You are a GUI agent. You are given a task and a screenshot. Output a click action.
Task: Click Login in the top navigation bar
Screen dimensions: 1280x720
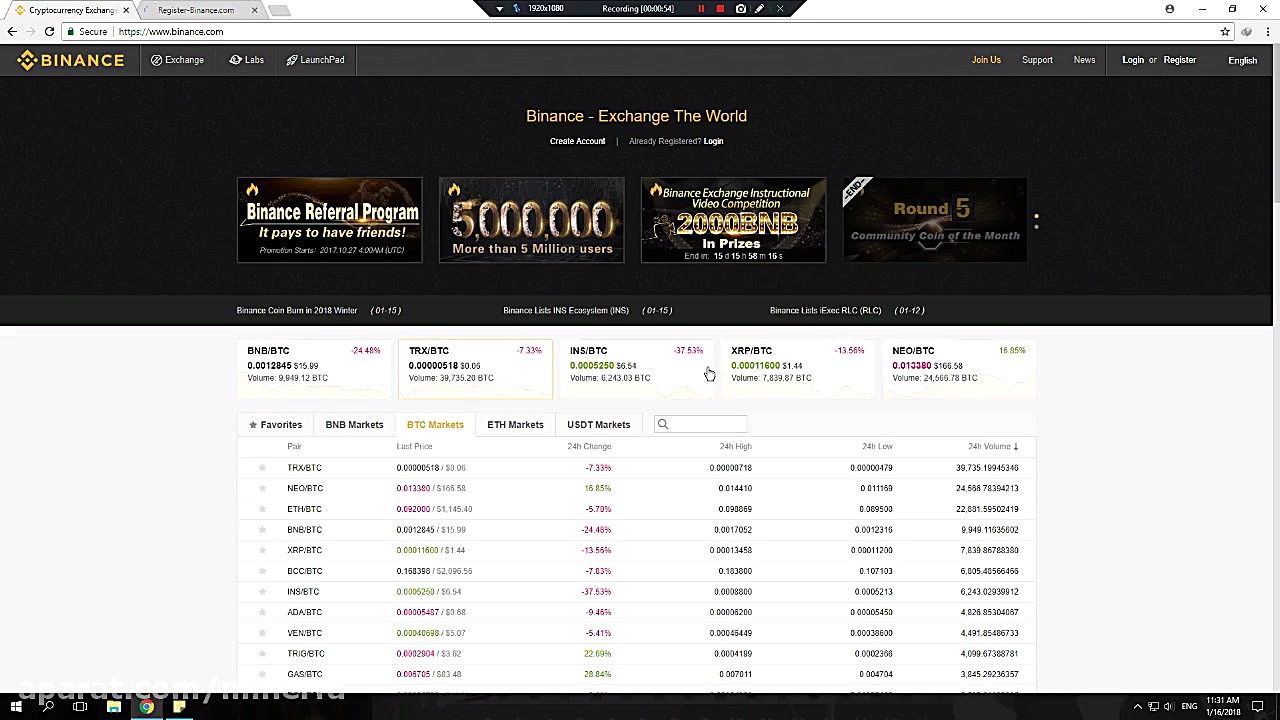[1133, 60]
